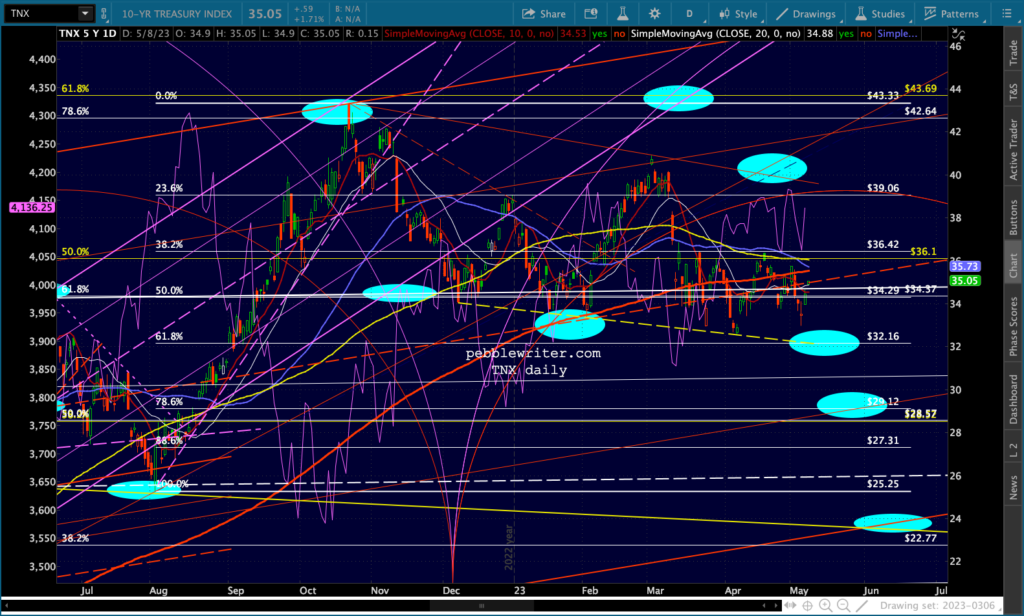
Task: Open the TNX symbol dropdown arrow
Action: click(x=86, y=13)
